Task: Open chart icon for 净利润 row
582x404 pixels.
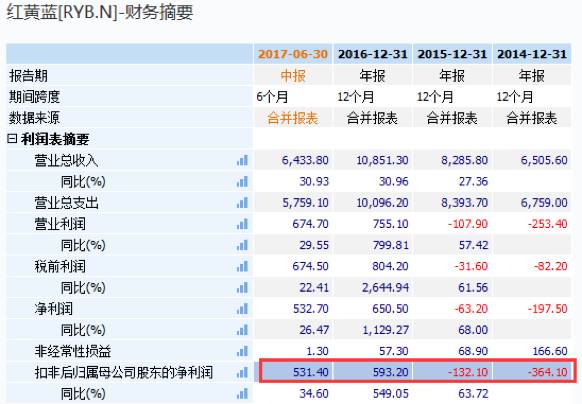Action: pos(242,309)
